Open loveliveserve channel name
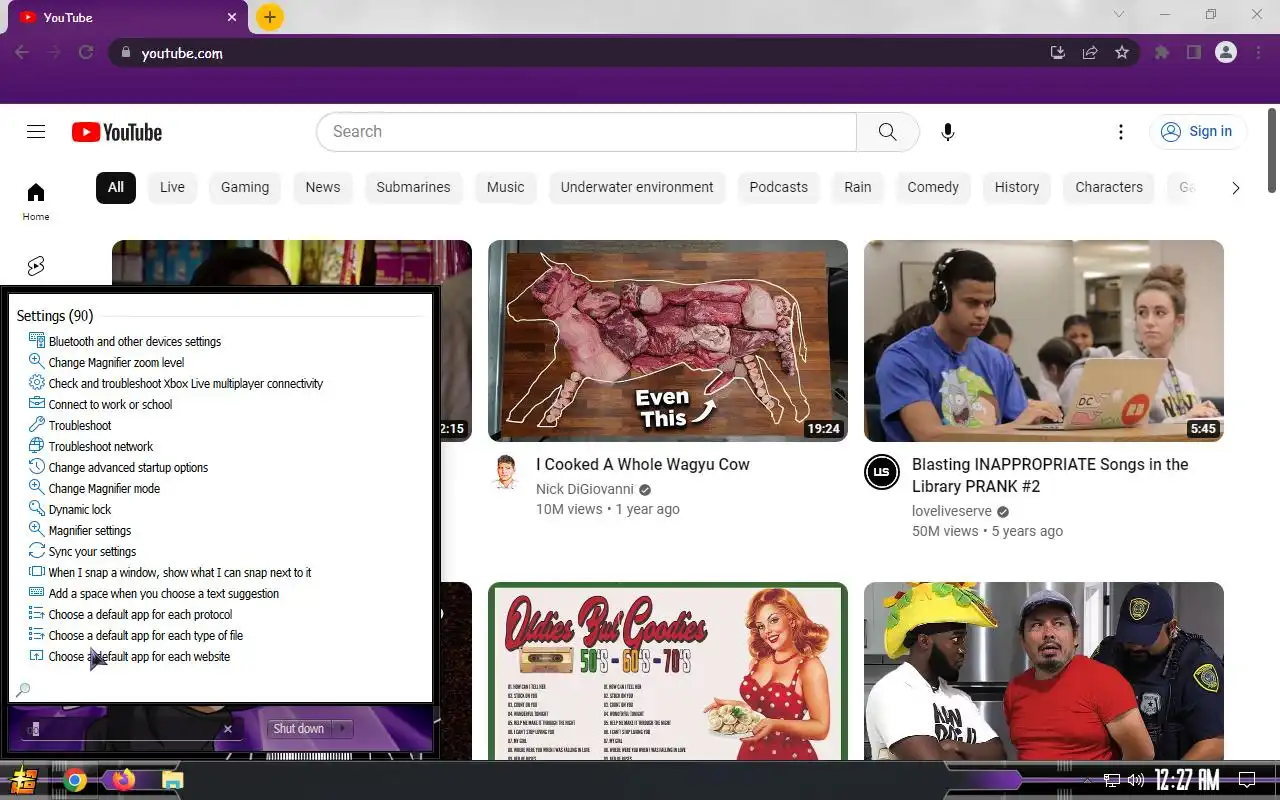This screenshot has height=800, width=1280. tap(951, 511)
